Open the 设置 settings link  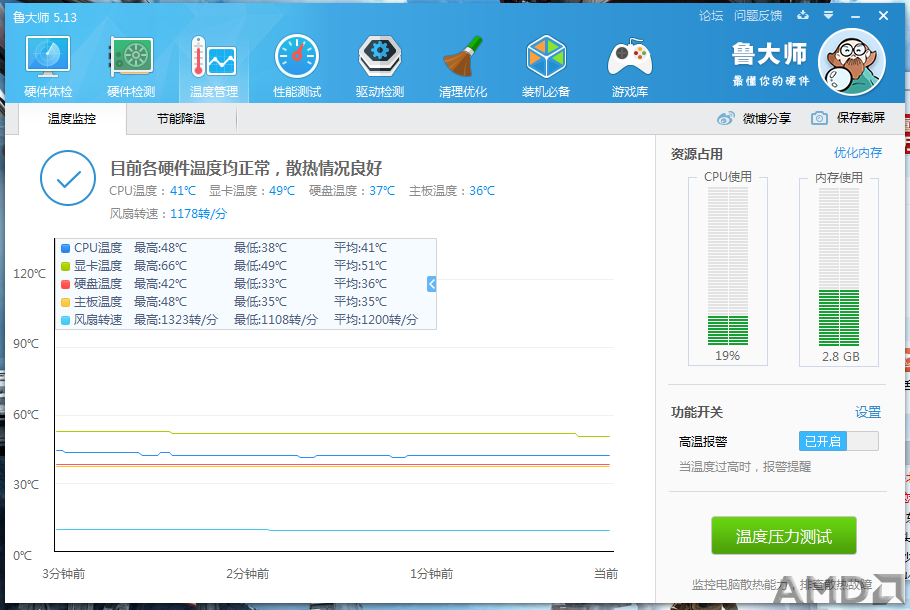click(x=868, y=412)
